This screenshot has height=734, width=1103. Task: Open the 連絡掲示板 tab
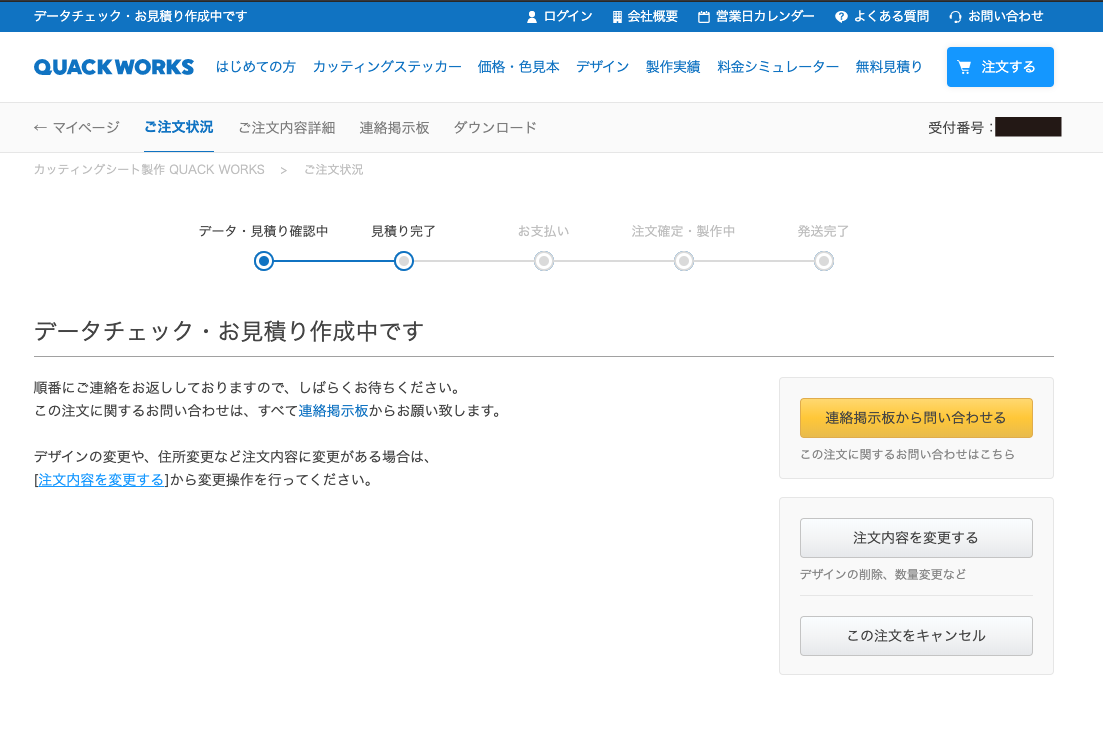click(394, 128)
